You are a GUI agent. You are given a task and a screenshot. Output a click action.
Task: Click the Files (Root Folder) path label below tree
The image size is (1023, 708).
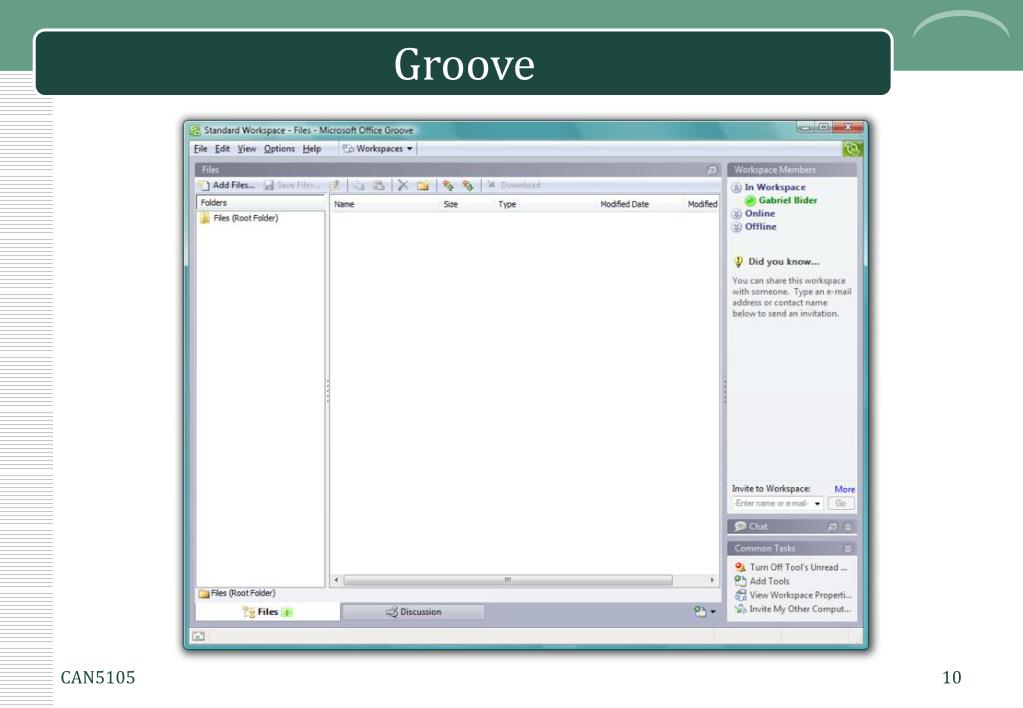pos(243,593)
